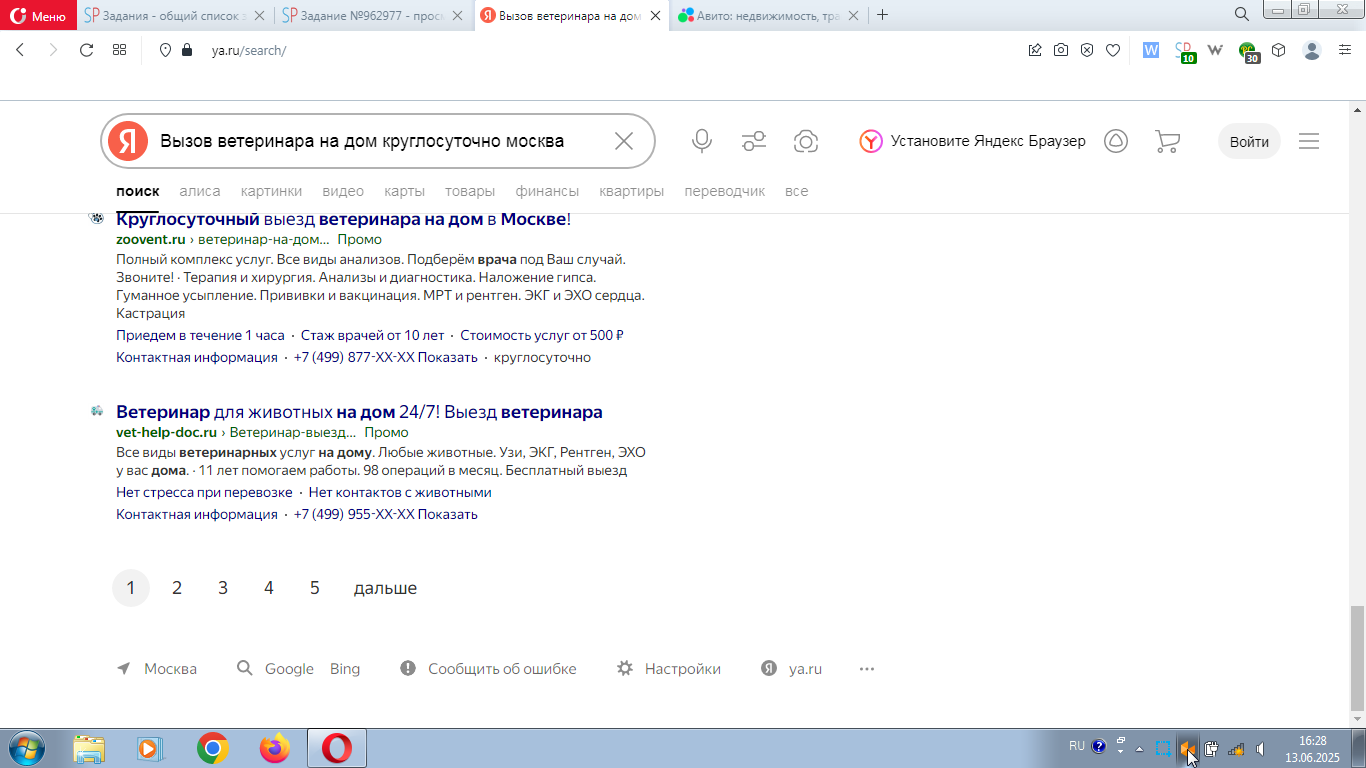View site security padlock info
Image resolution: width=1366 pixels, height=768 pixels.
coord(186,50)
